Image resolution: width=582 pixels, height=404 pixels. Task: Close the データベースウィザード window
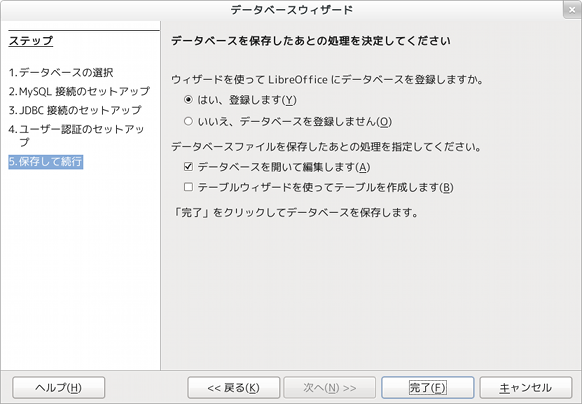click(x=572, y=10)
